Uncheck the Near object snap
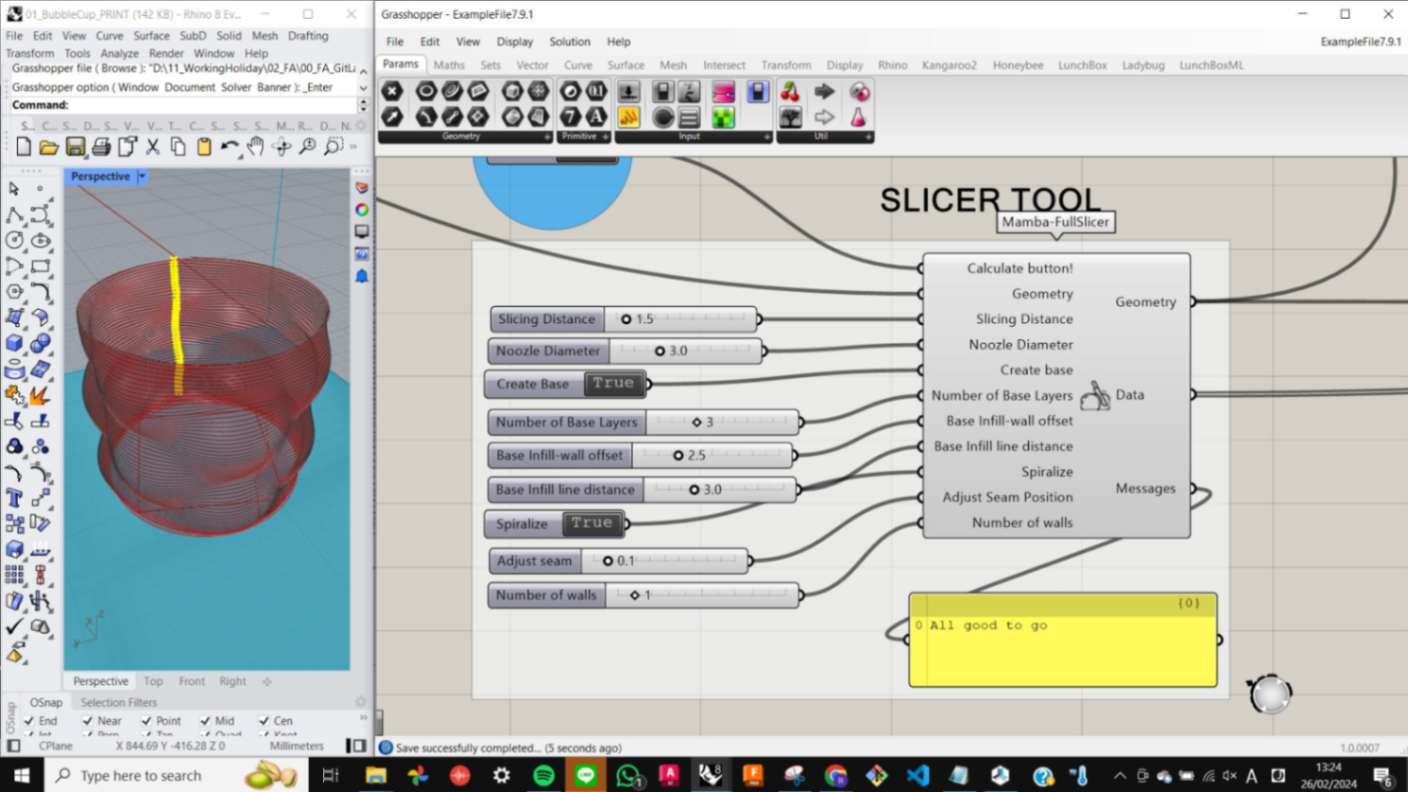Screen dimensions: 1408x792 click(x=88, y=720)
